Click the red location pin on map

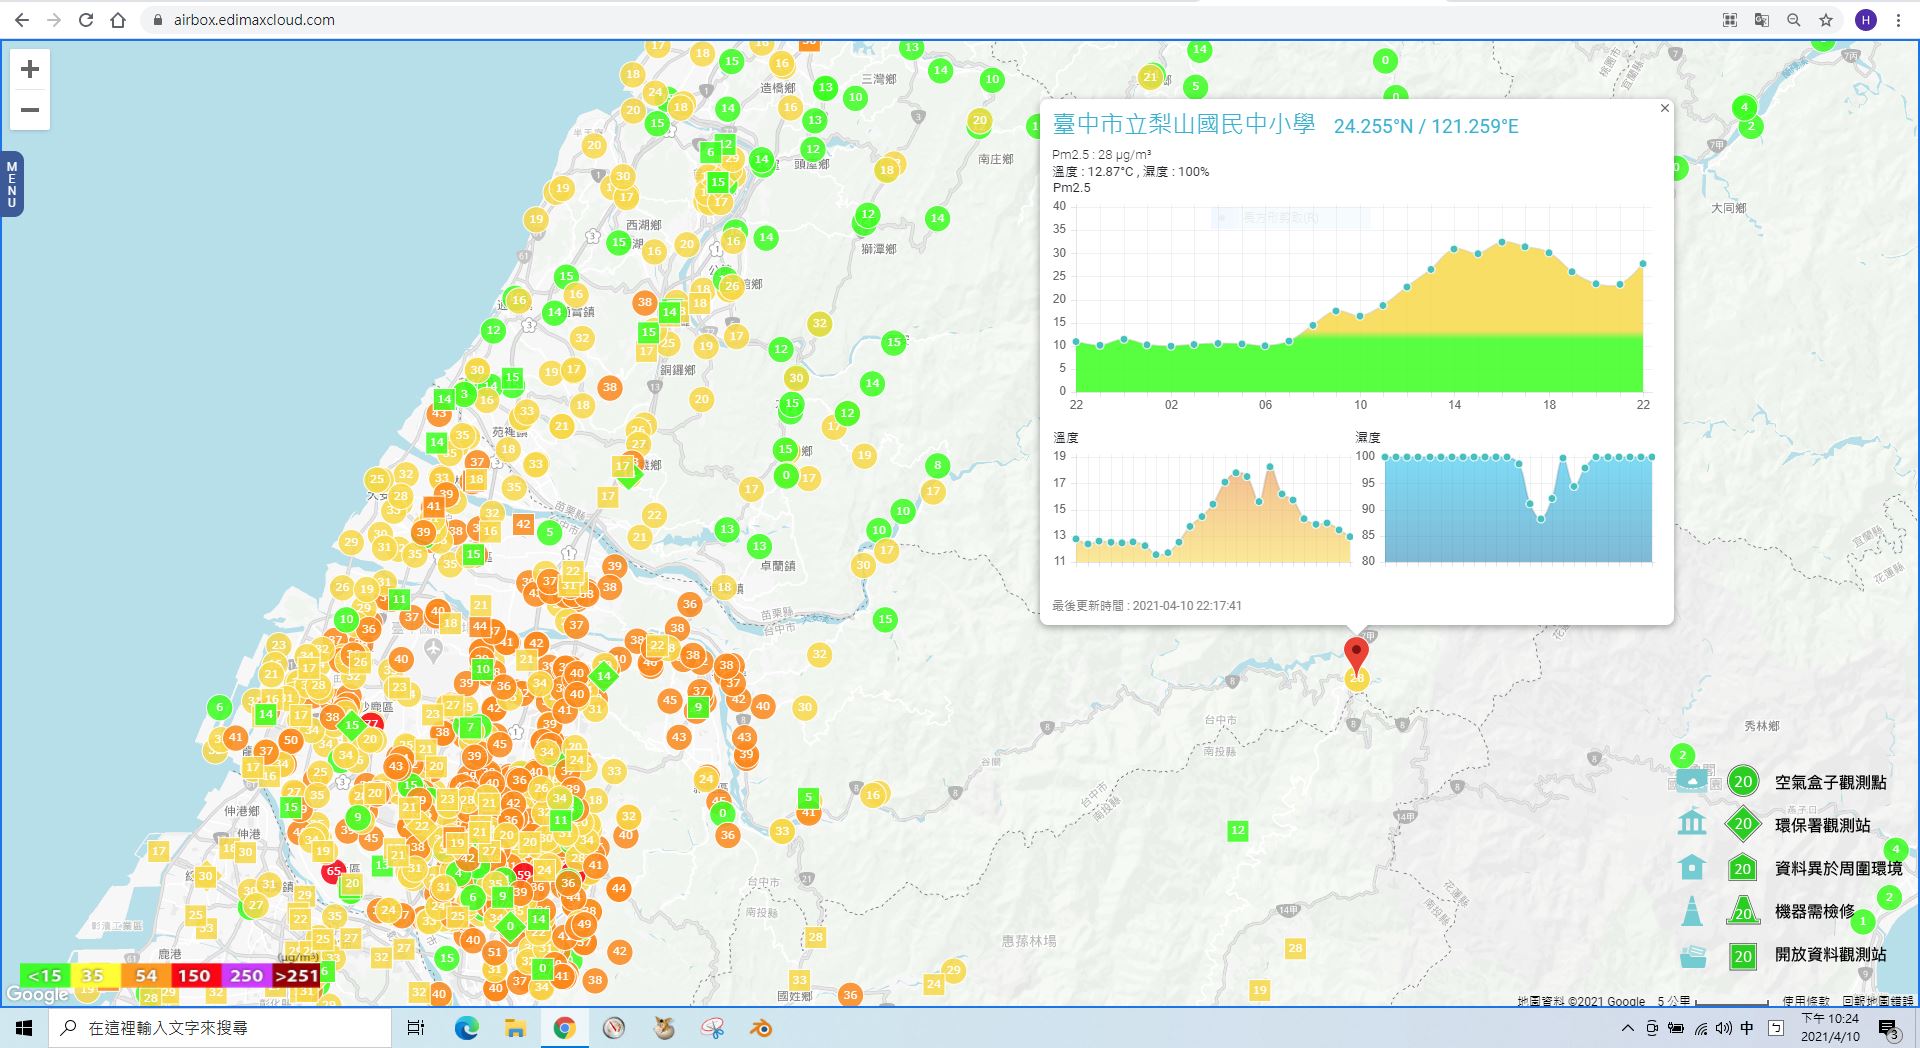tap(1356, 655)
